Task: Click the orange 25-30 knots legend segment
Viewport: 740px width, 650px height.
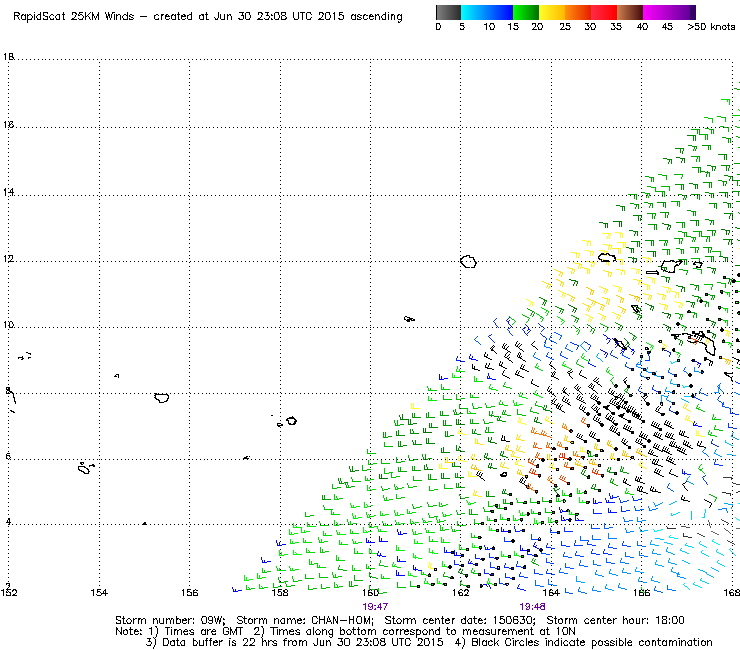Action: point(578,12)
